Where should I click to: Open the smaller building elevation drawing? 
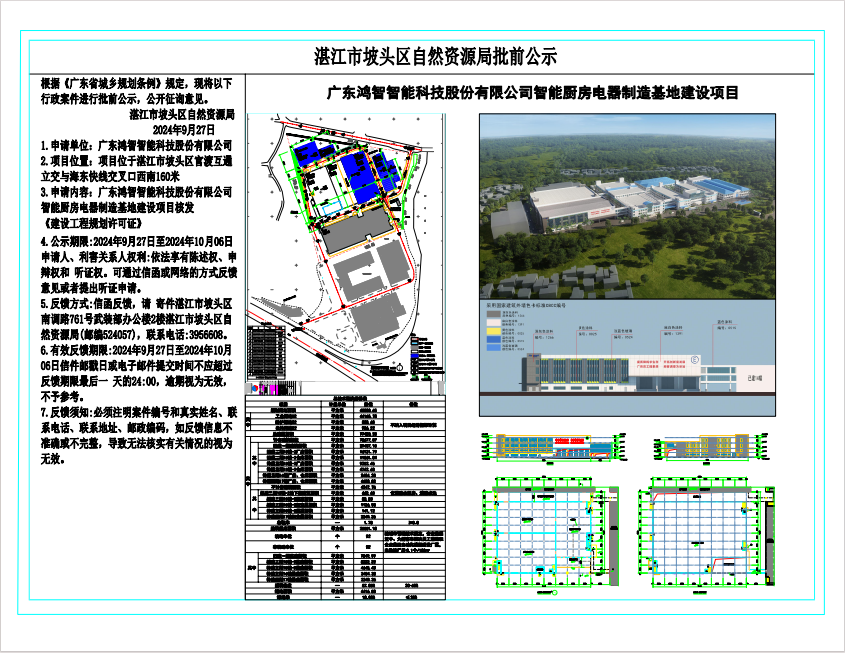(710, 447)
